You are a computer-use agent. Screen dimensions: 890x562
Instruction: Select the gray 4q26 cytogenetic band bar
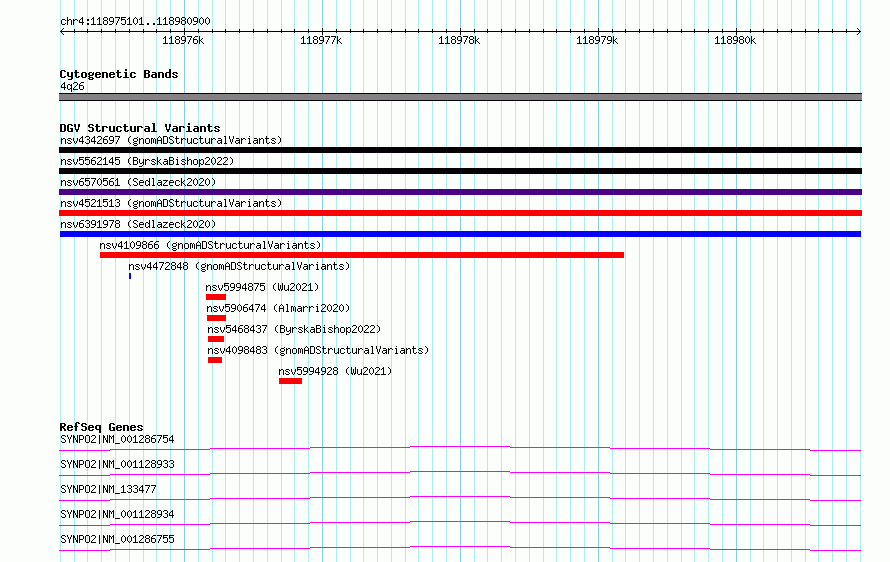[460, 97]
